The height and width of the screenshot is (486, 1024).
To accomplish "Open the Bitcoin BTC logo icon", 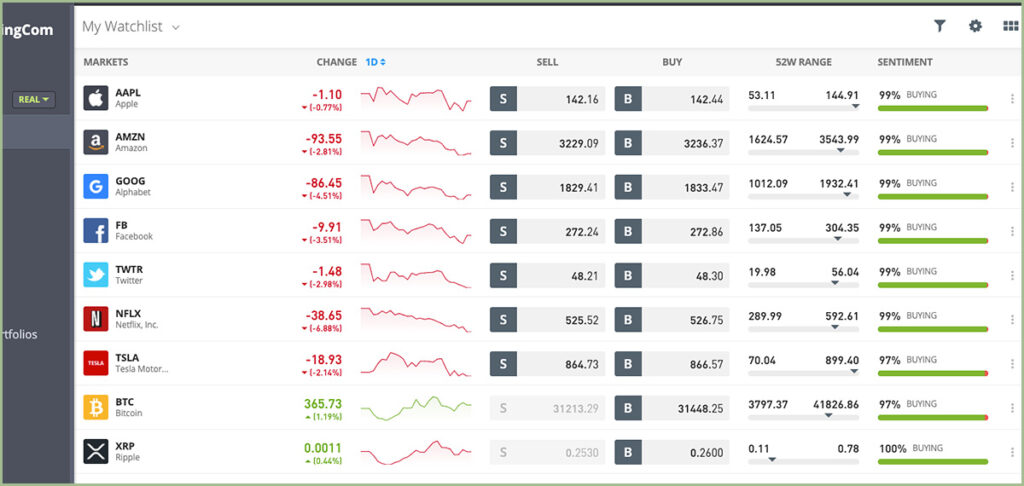I will 95,407.
